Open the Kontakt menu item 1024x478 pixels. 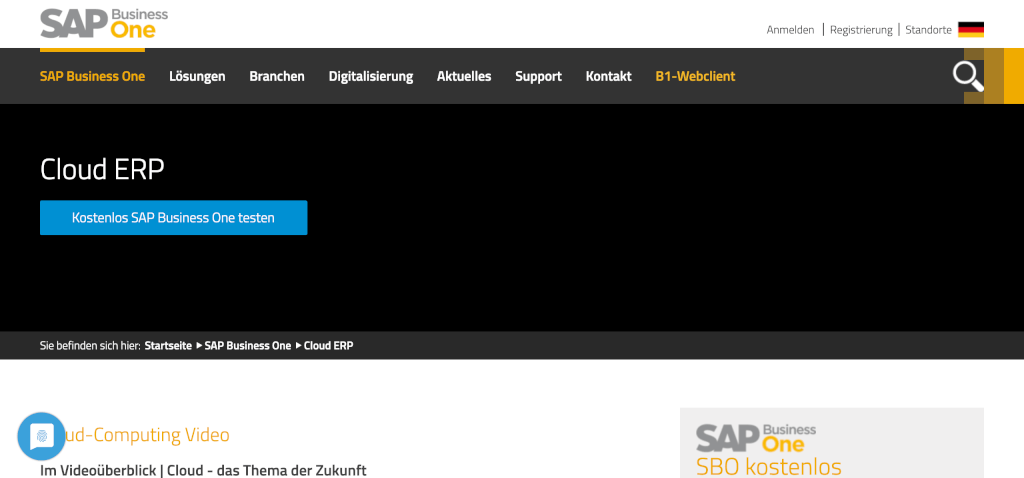tap(609, 76)
